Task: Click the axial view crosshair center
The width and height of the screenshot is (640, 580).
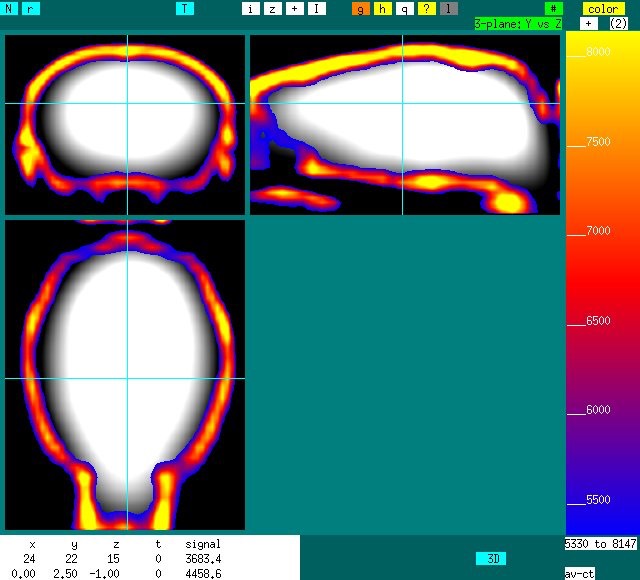Action: (127, 378)
